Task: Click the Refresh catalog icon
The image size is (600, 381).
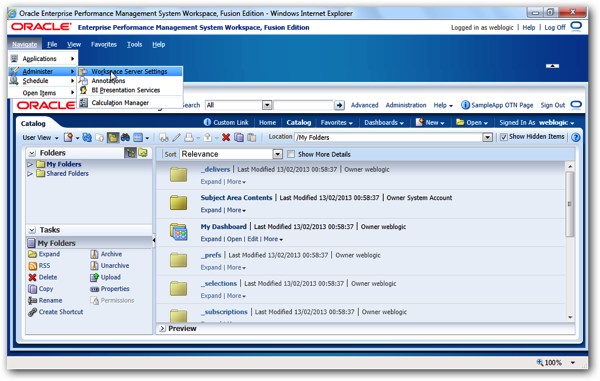Action: pos(87,137)
